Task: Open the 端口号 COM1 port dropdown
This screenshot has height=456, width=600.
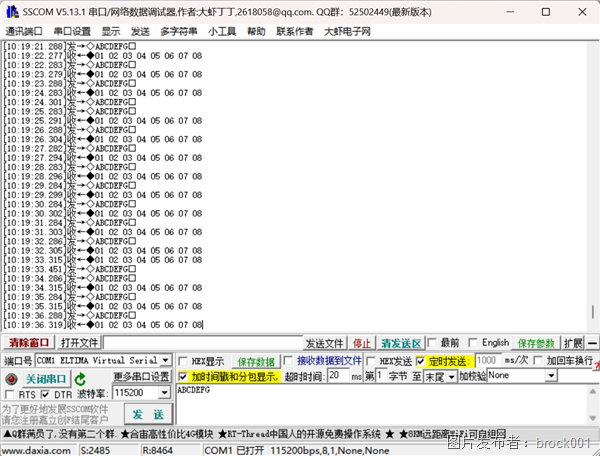Action: [166, 360]
